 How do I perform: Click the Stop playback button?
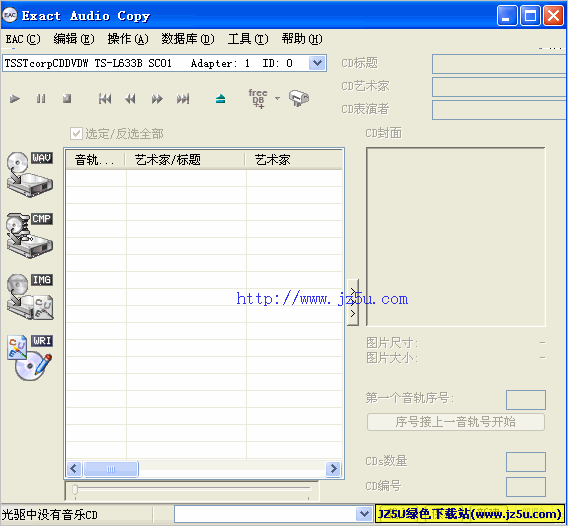(x=67, y=99)
